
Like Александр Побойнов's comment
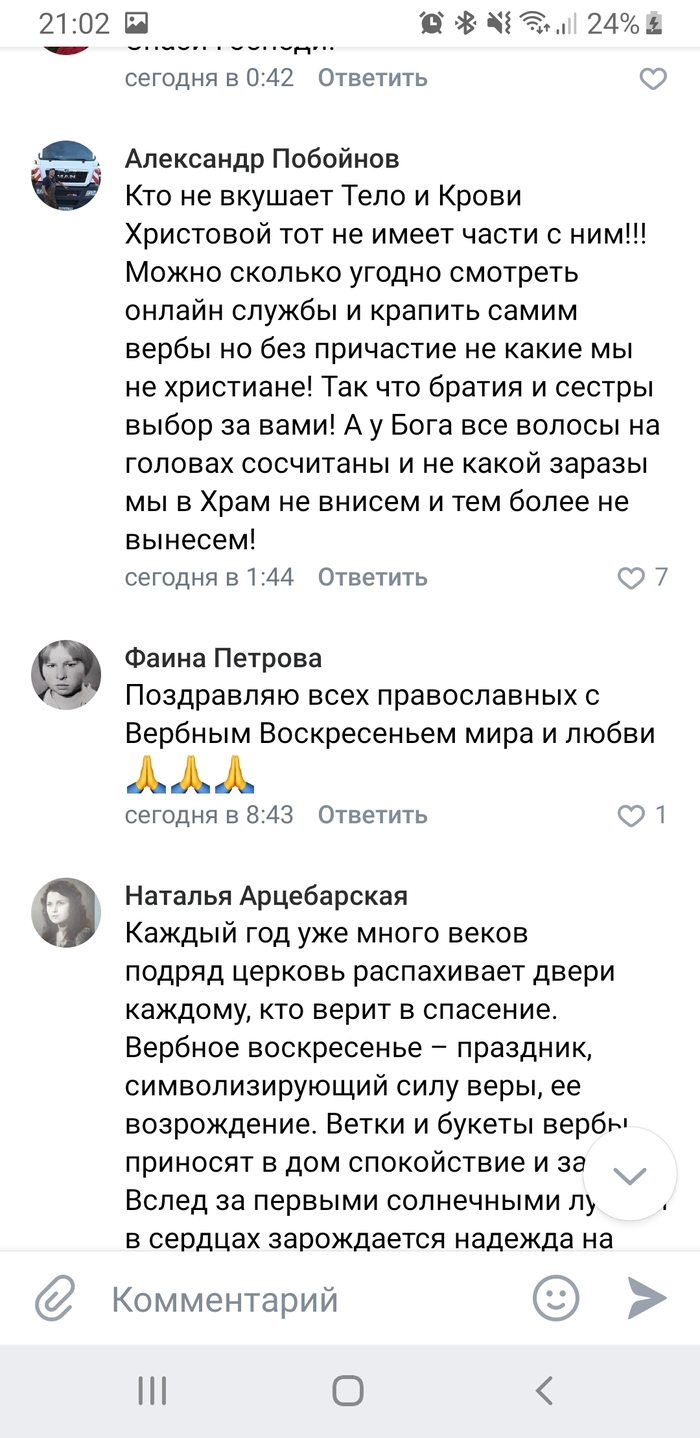632,578
